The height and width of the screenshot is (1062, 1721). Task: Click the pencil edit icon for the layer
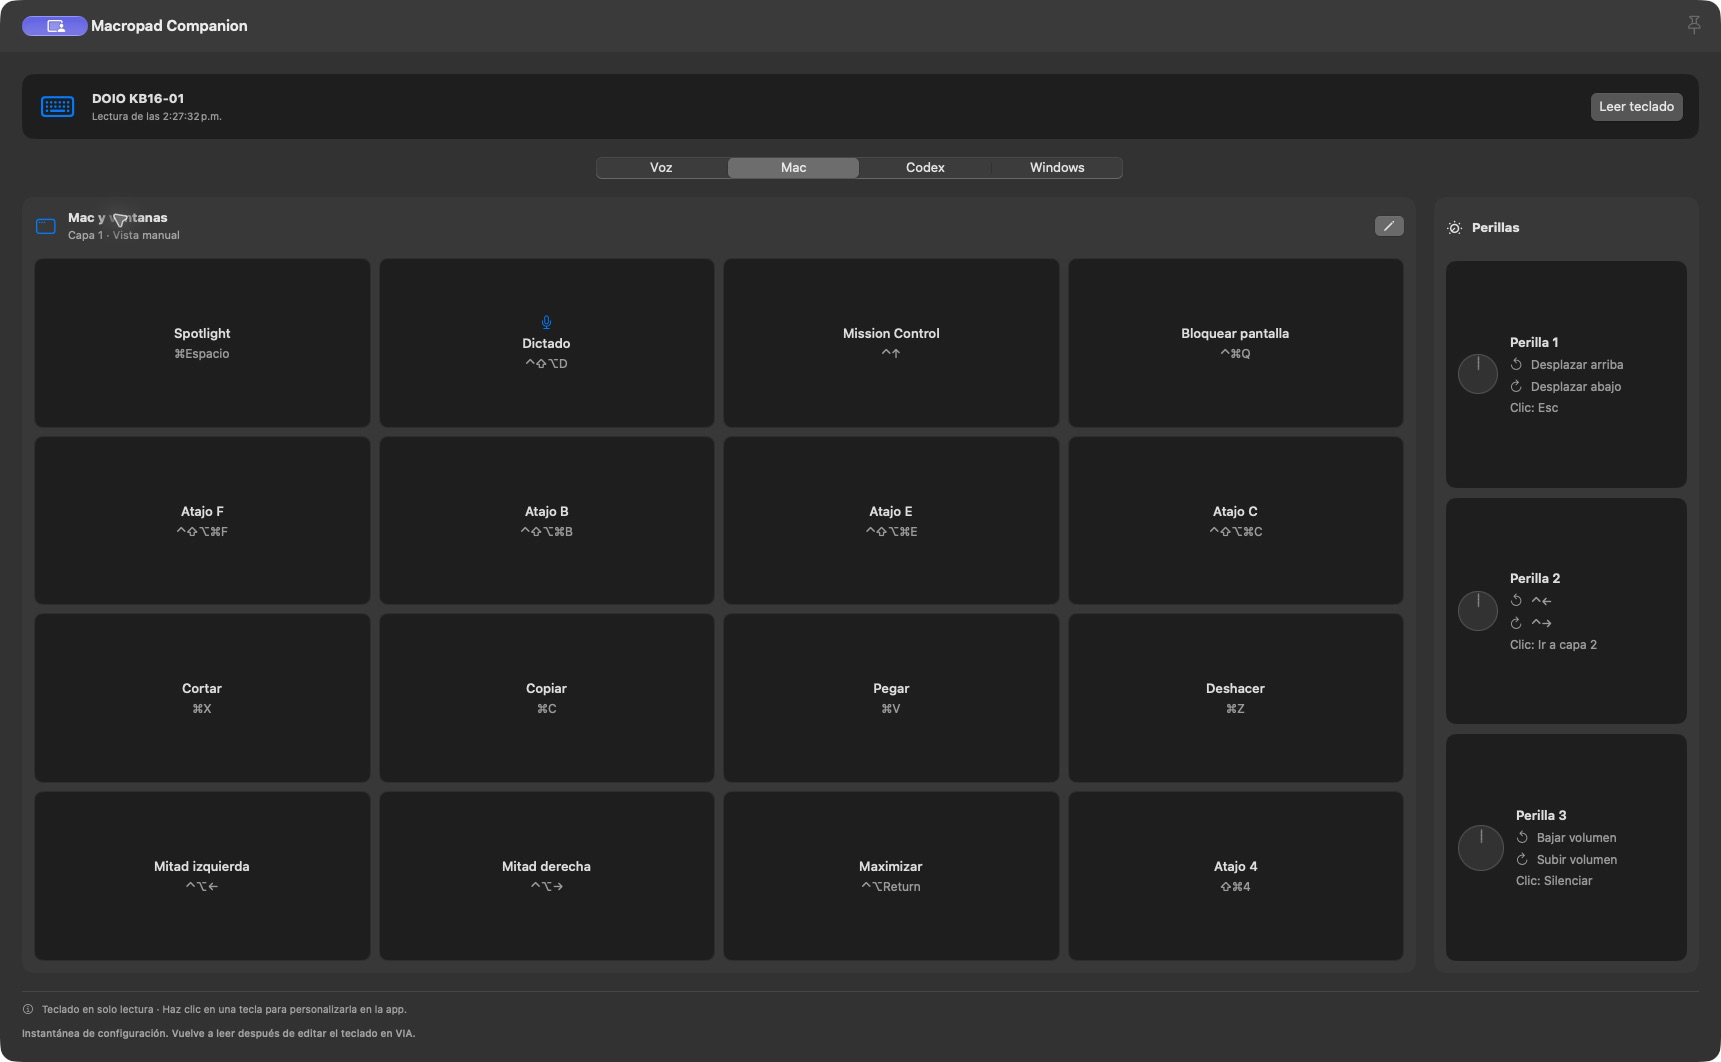tap(1389, 226)
